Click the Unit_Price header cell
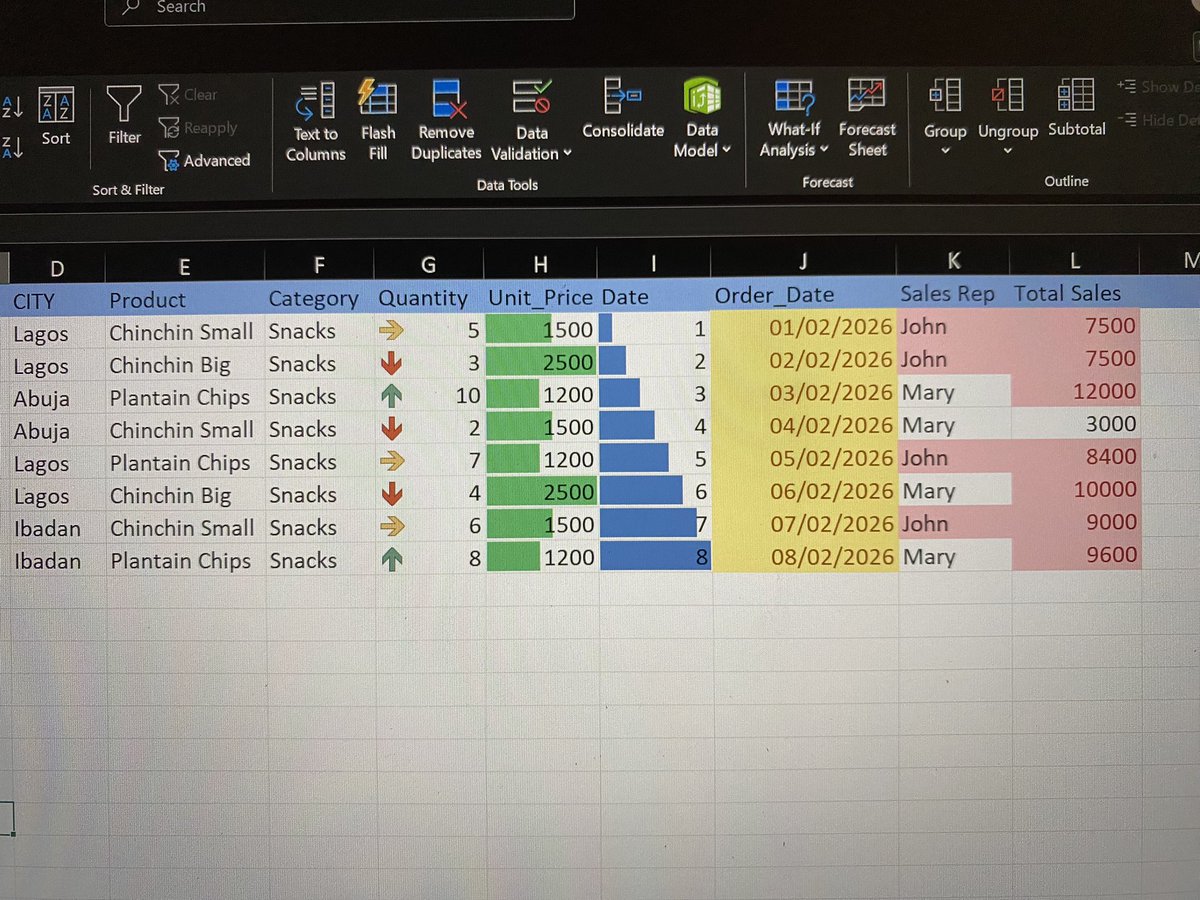The image size is (1200, 900). coord(540,297)
